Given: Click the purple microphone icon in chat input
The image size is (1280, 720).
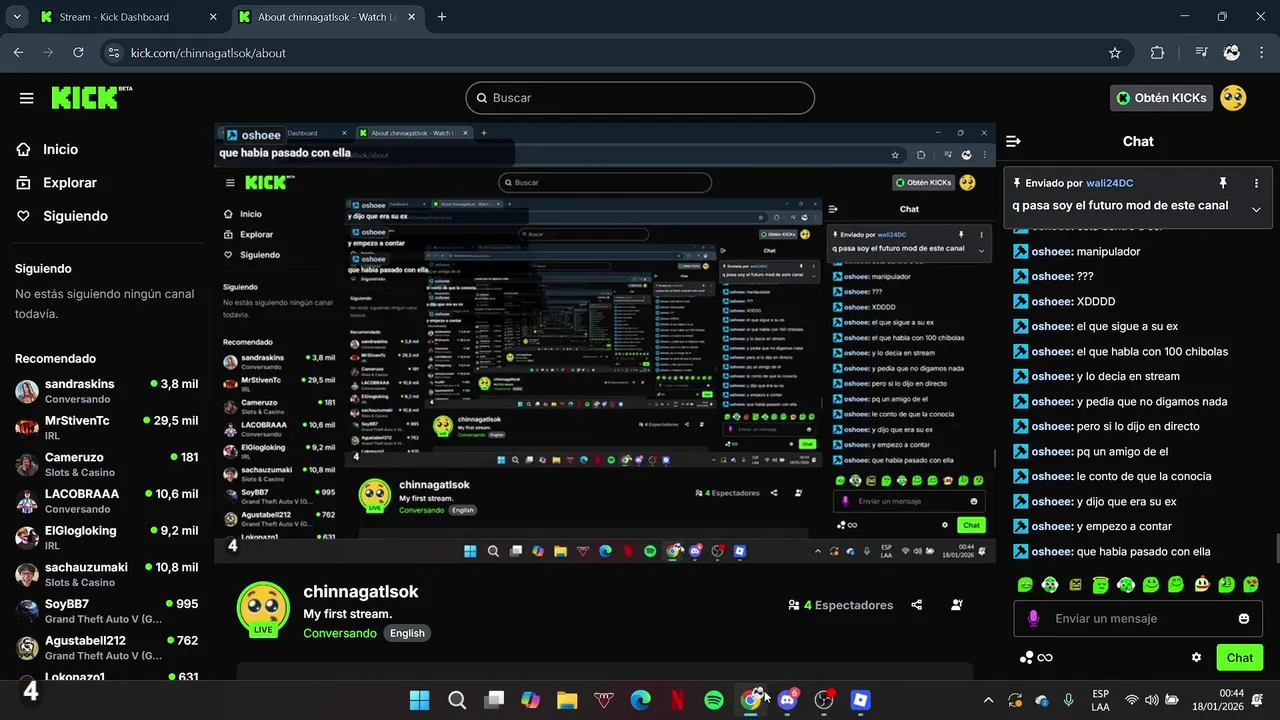Looking at the screenshot, I should coord(1033,619).
